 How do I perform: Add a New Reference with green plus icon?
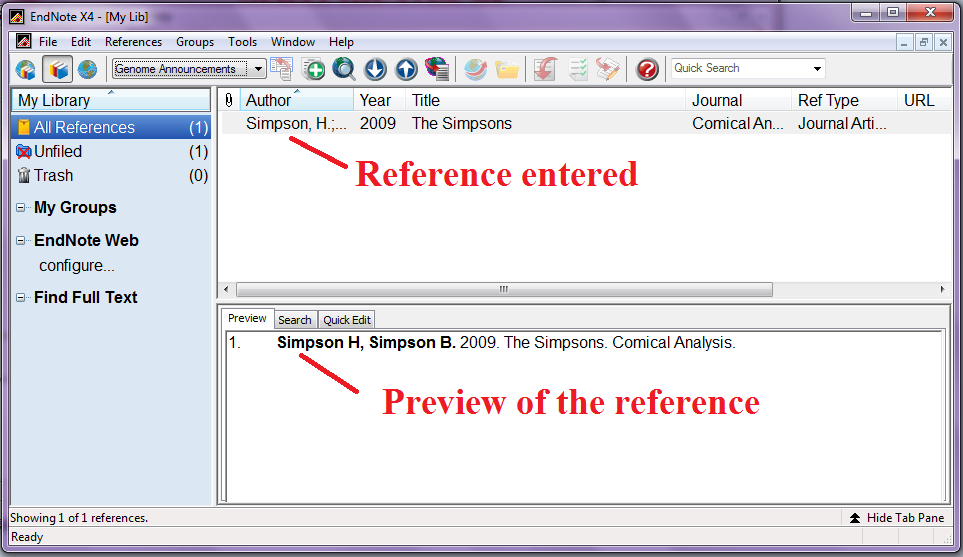[313, 69]
